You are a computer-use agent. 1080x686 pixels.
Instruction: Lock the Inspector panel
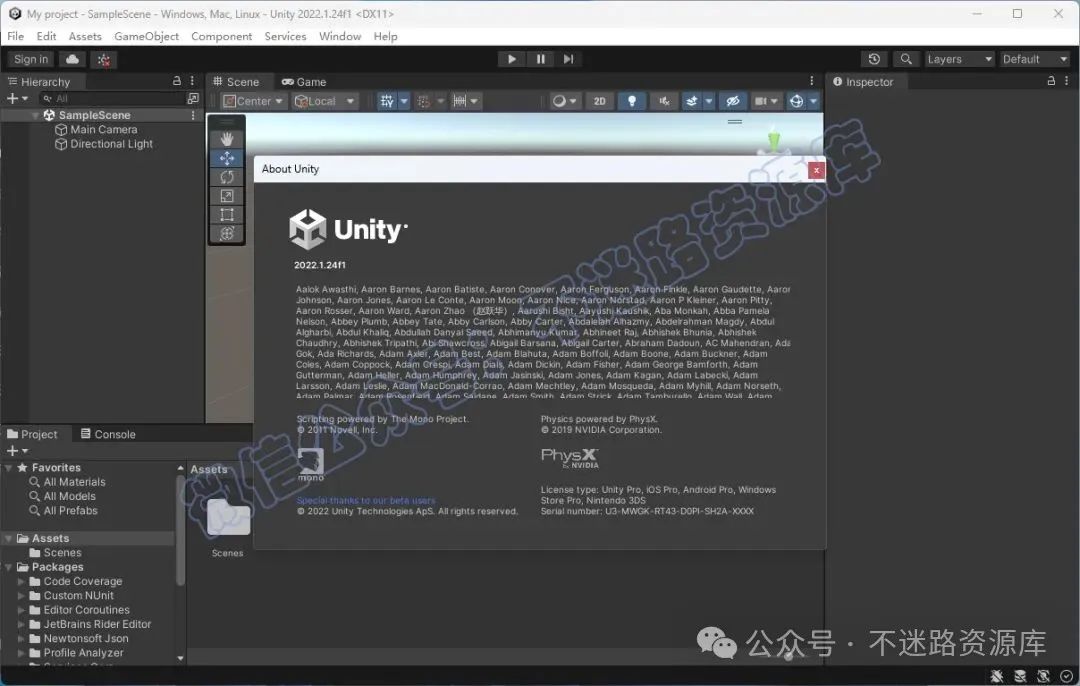tap(1051, 81)
